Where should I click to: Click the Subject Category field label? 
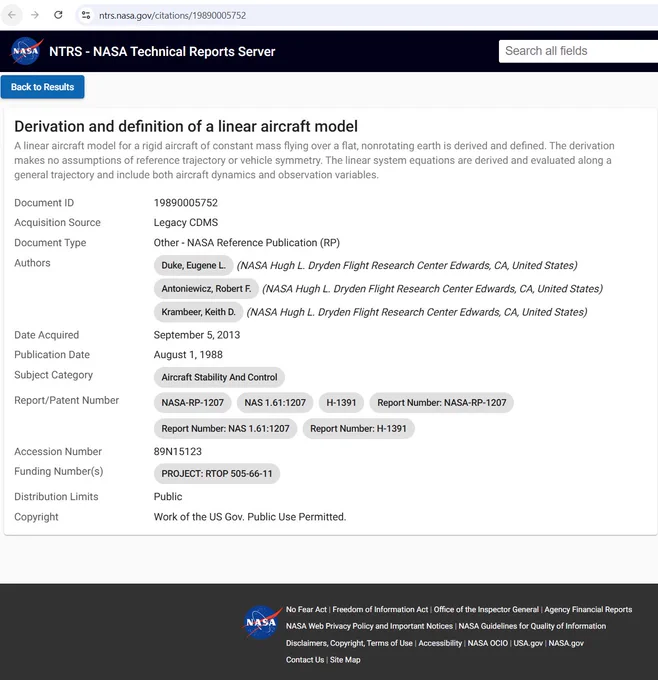[53, 375]
